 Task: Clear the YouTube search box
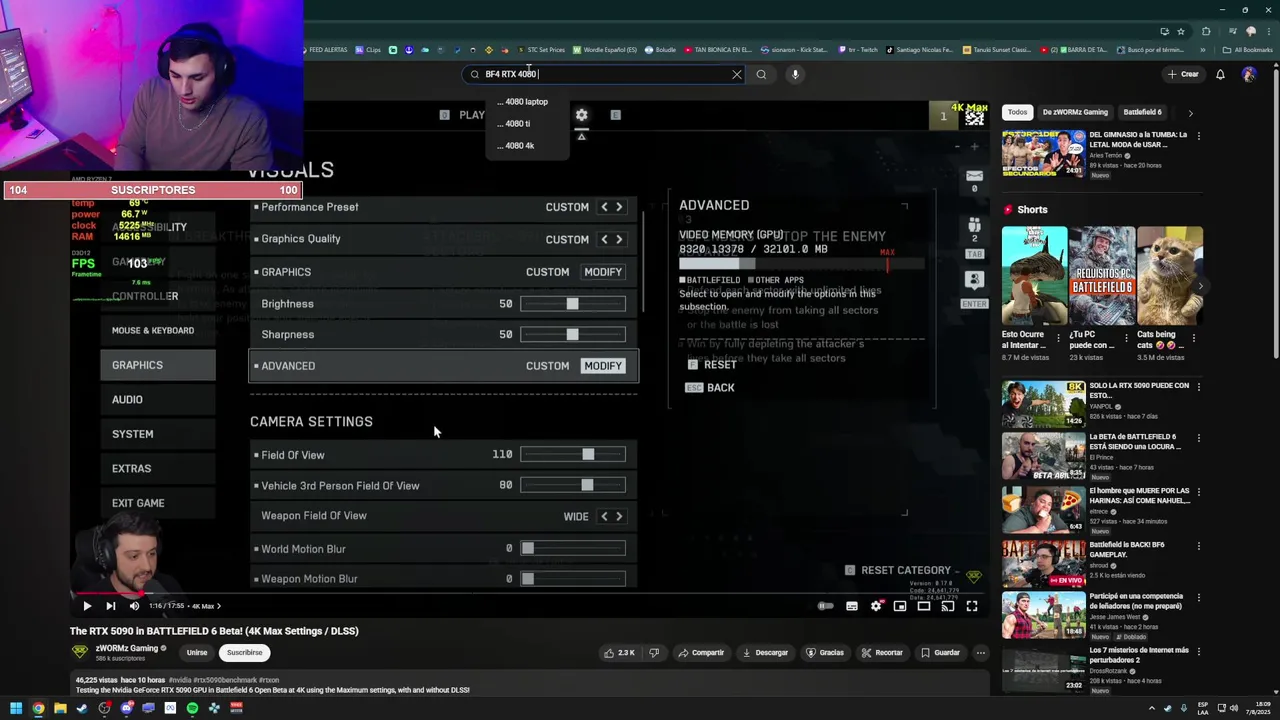click(737, 74)
